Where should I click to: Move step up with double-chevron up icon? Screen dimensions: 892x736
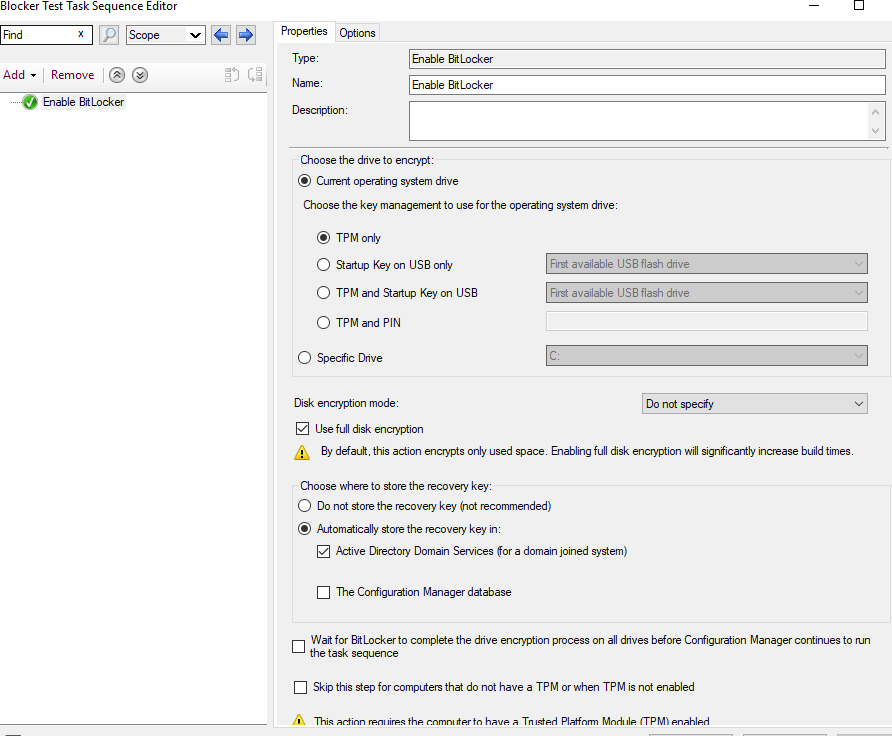(x=117, y=75)
